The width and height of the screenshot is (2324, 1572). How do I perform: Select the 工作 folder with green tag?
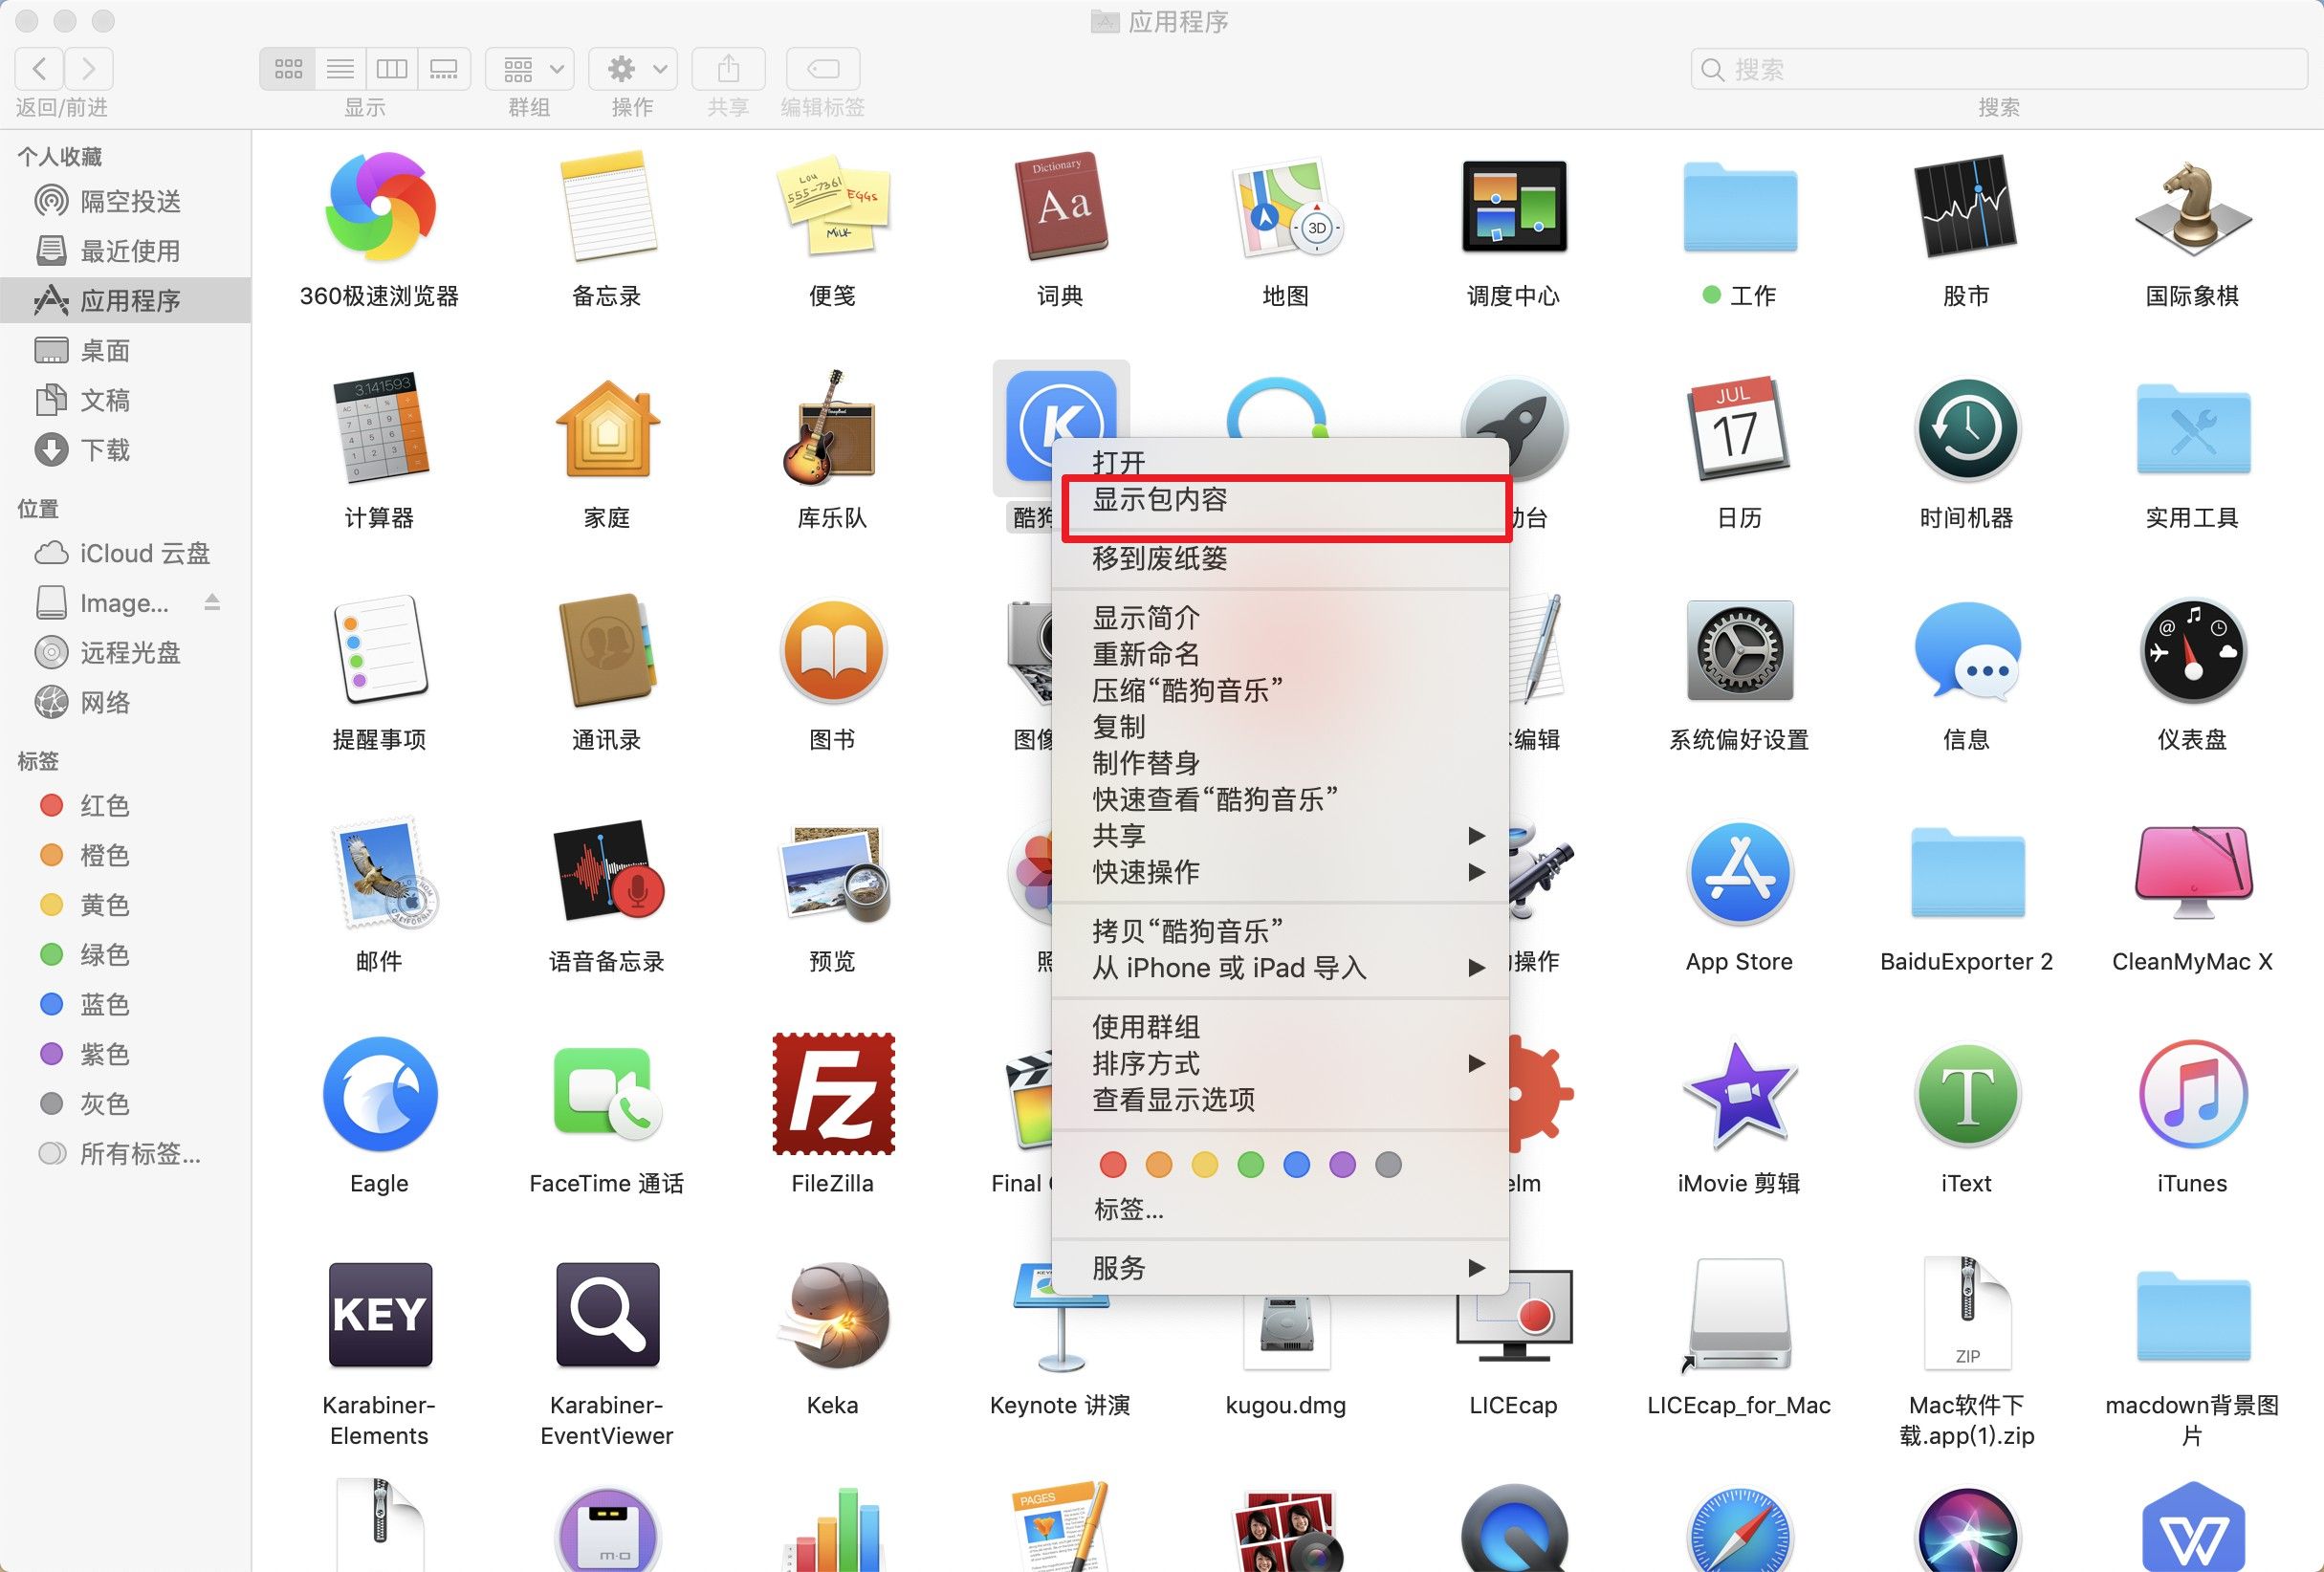coord(1739,208)
